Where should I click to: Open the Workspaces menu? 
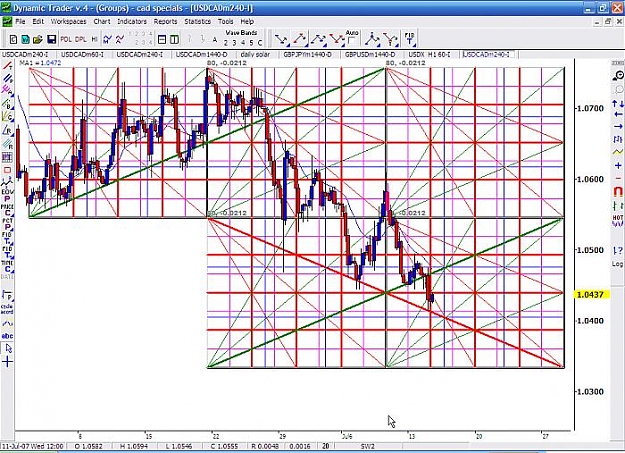68,22
